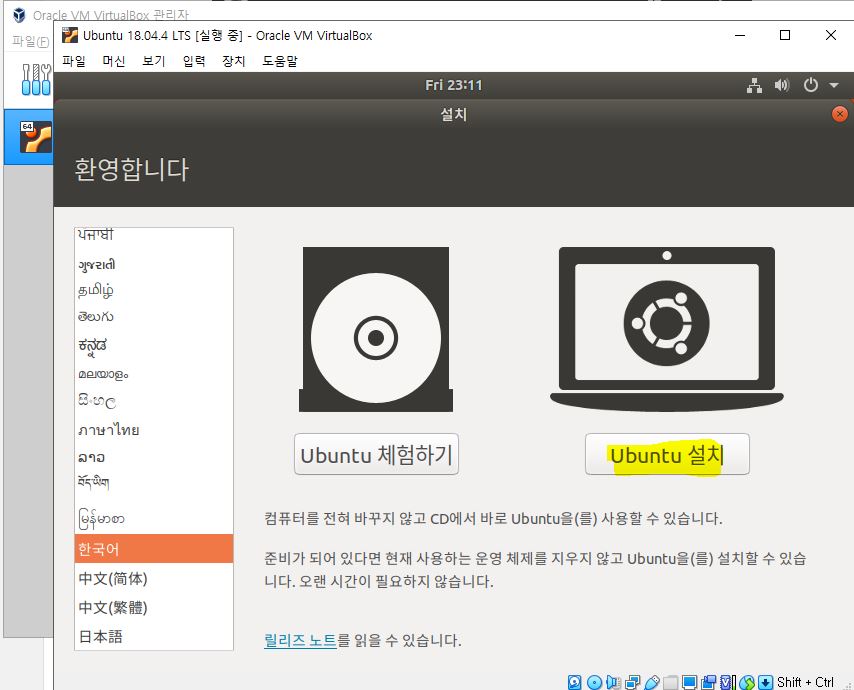854x690 pixels.
Task: Select ภาษาไทย in the language list
Action: [154, 430]
